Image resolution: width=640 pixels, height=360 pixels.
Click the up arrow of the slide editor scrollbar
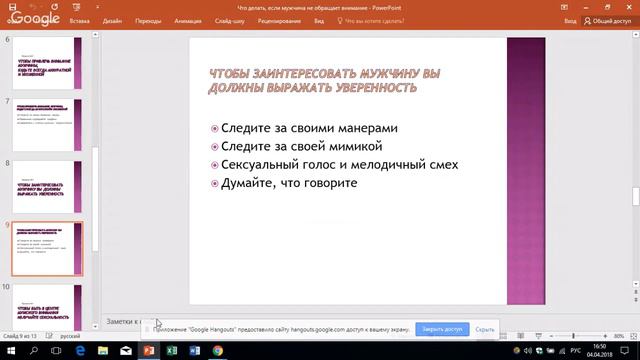point(636,35)
